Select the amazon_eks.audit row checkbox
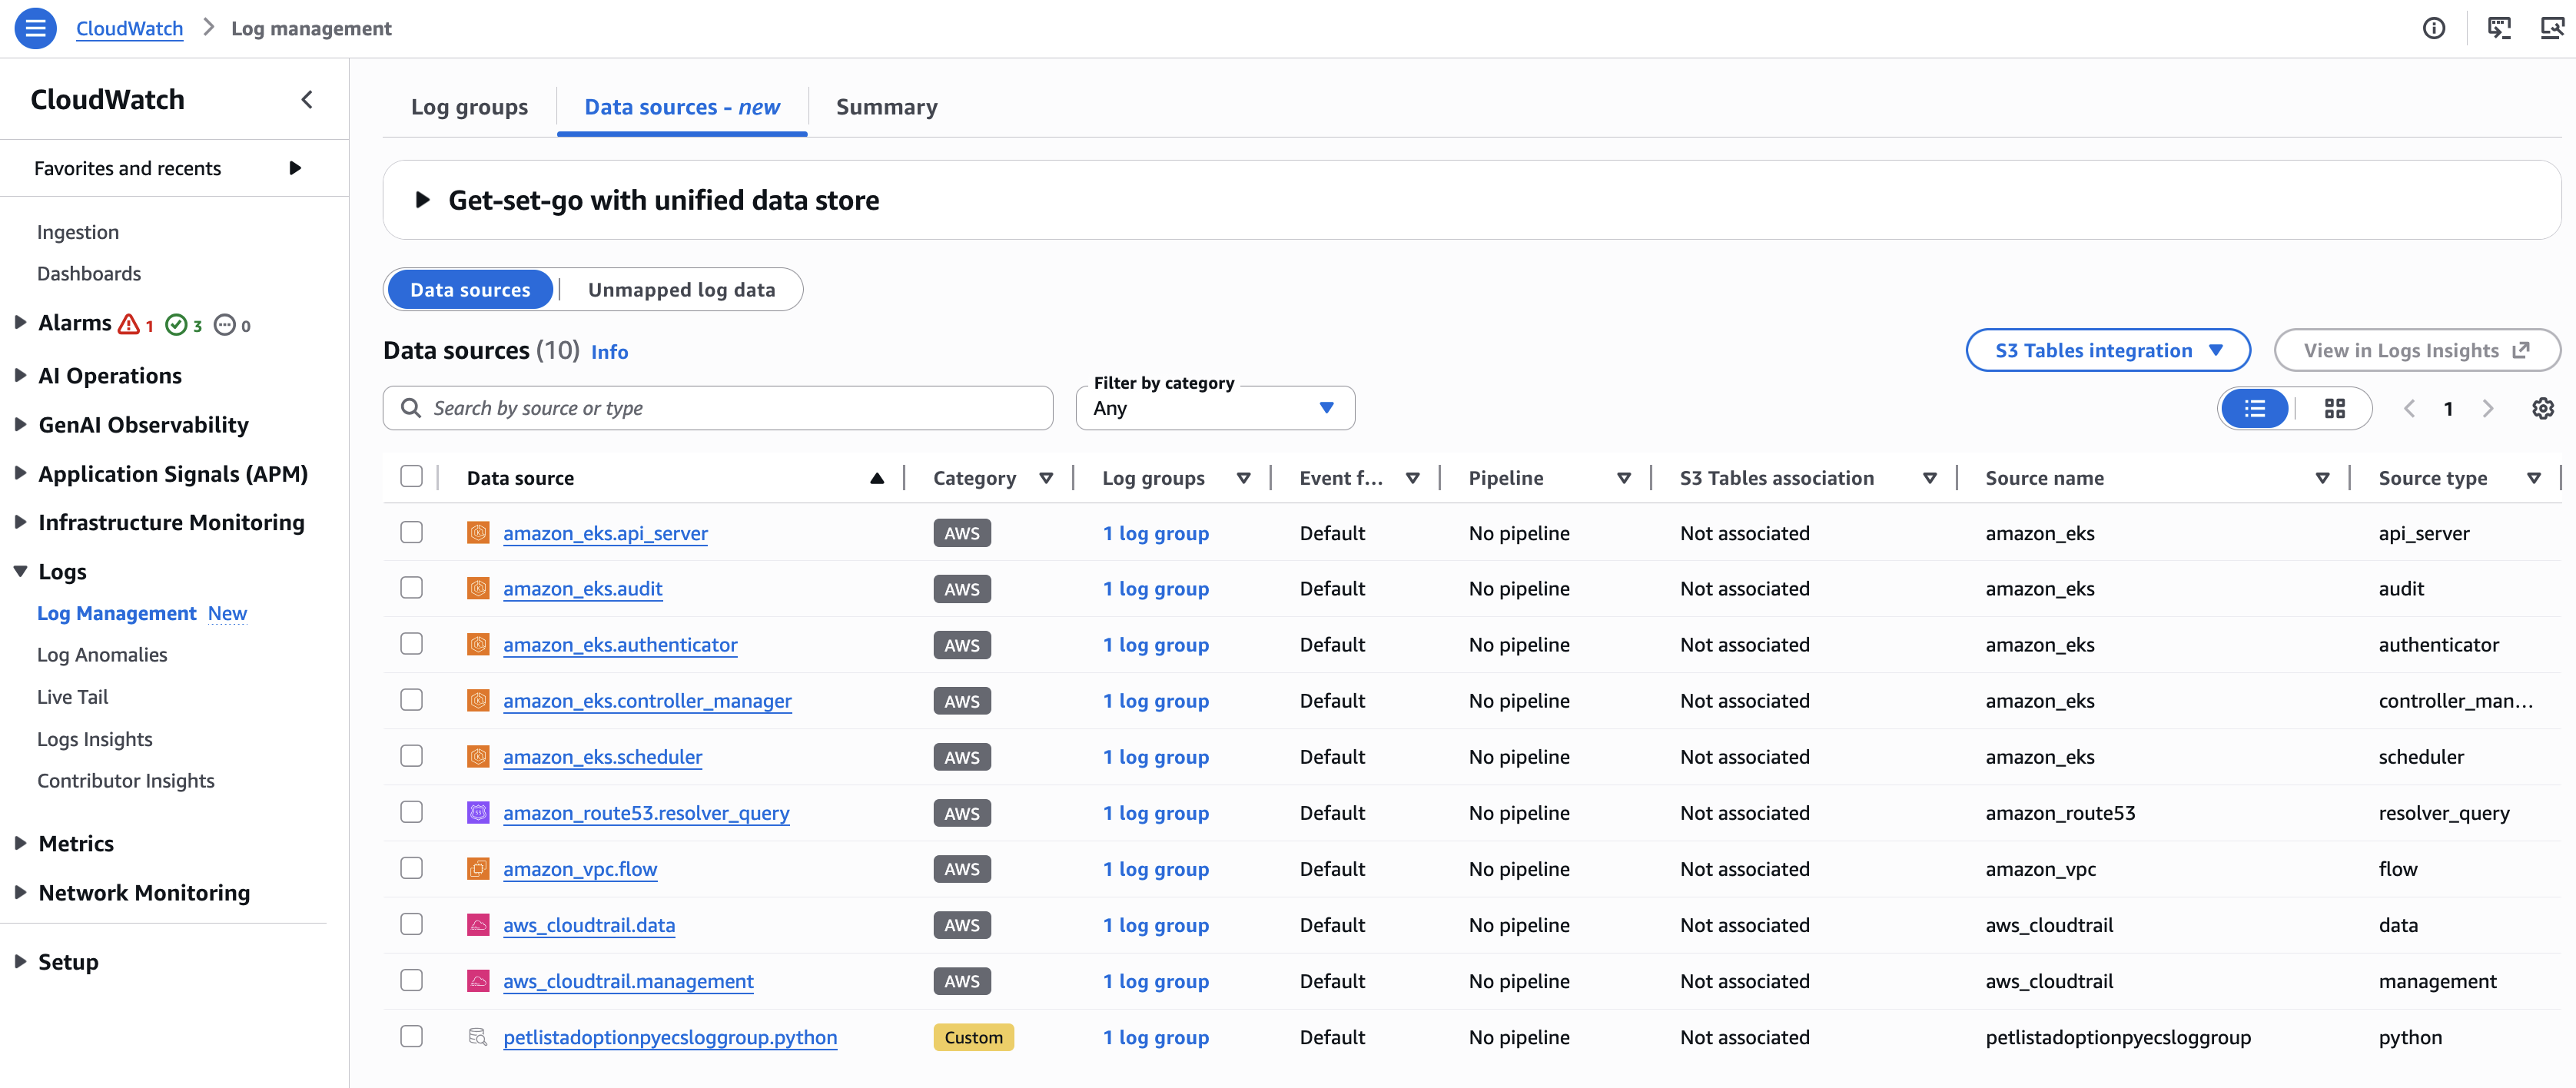2576x1088 pixels. coord(411,589)
